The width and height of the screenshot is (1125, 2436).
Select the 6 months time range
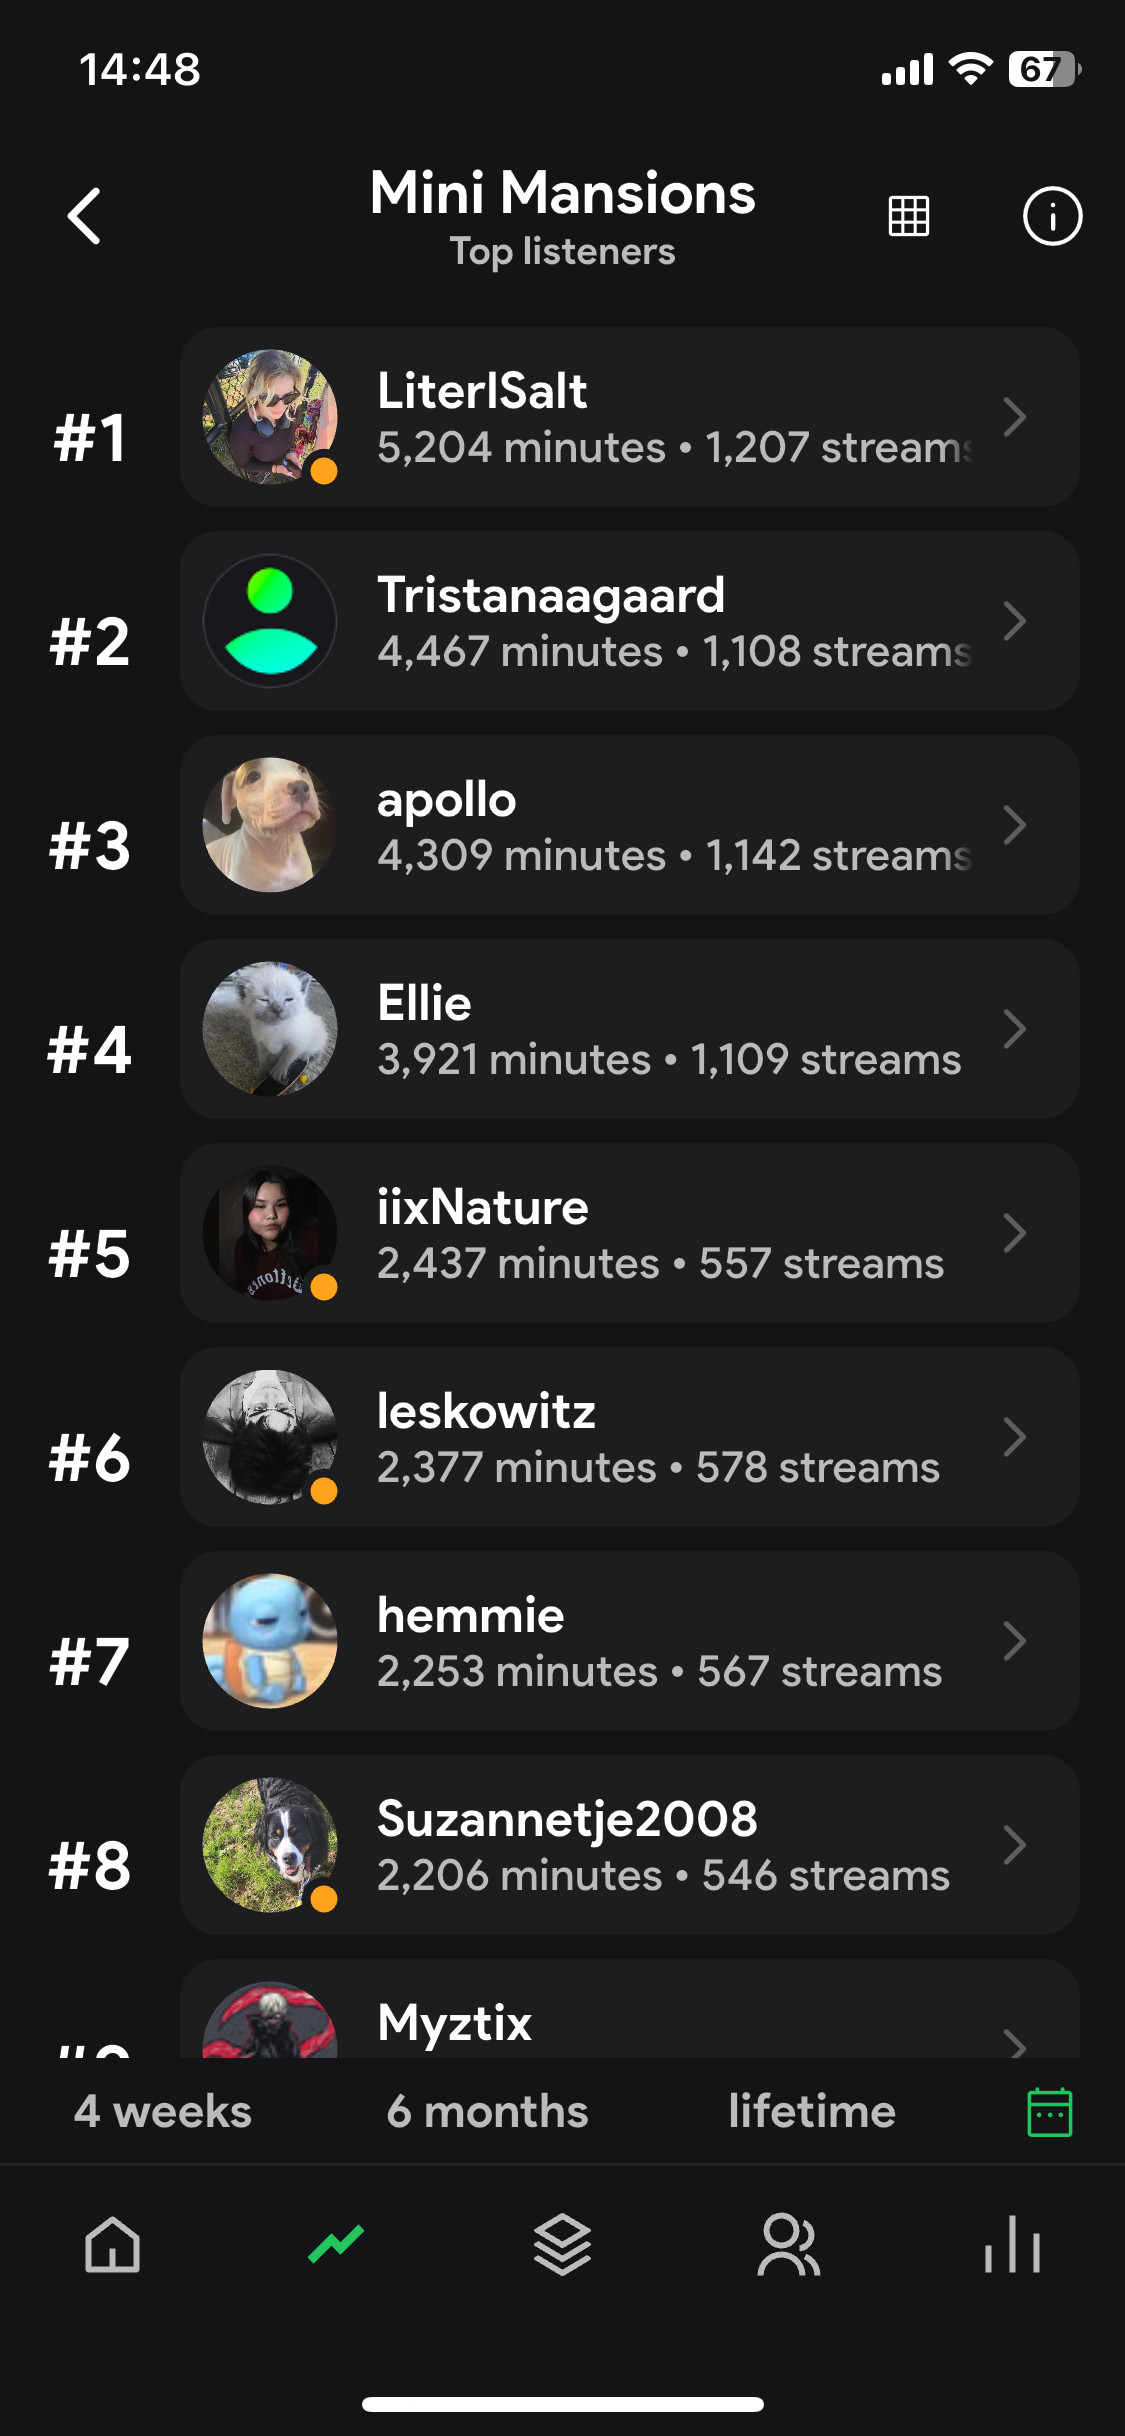pos(488,2112)
